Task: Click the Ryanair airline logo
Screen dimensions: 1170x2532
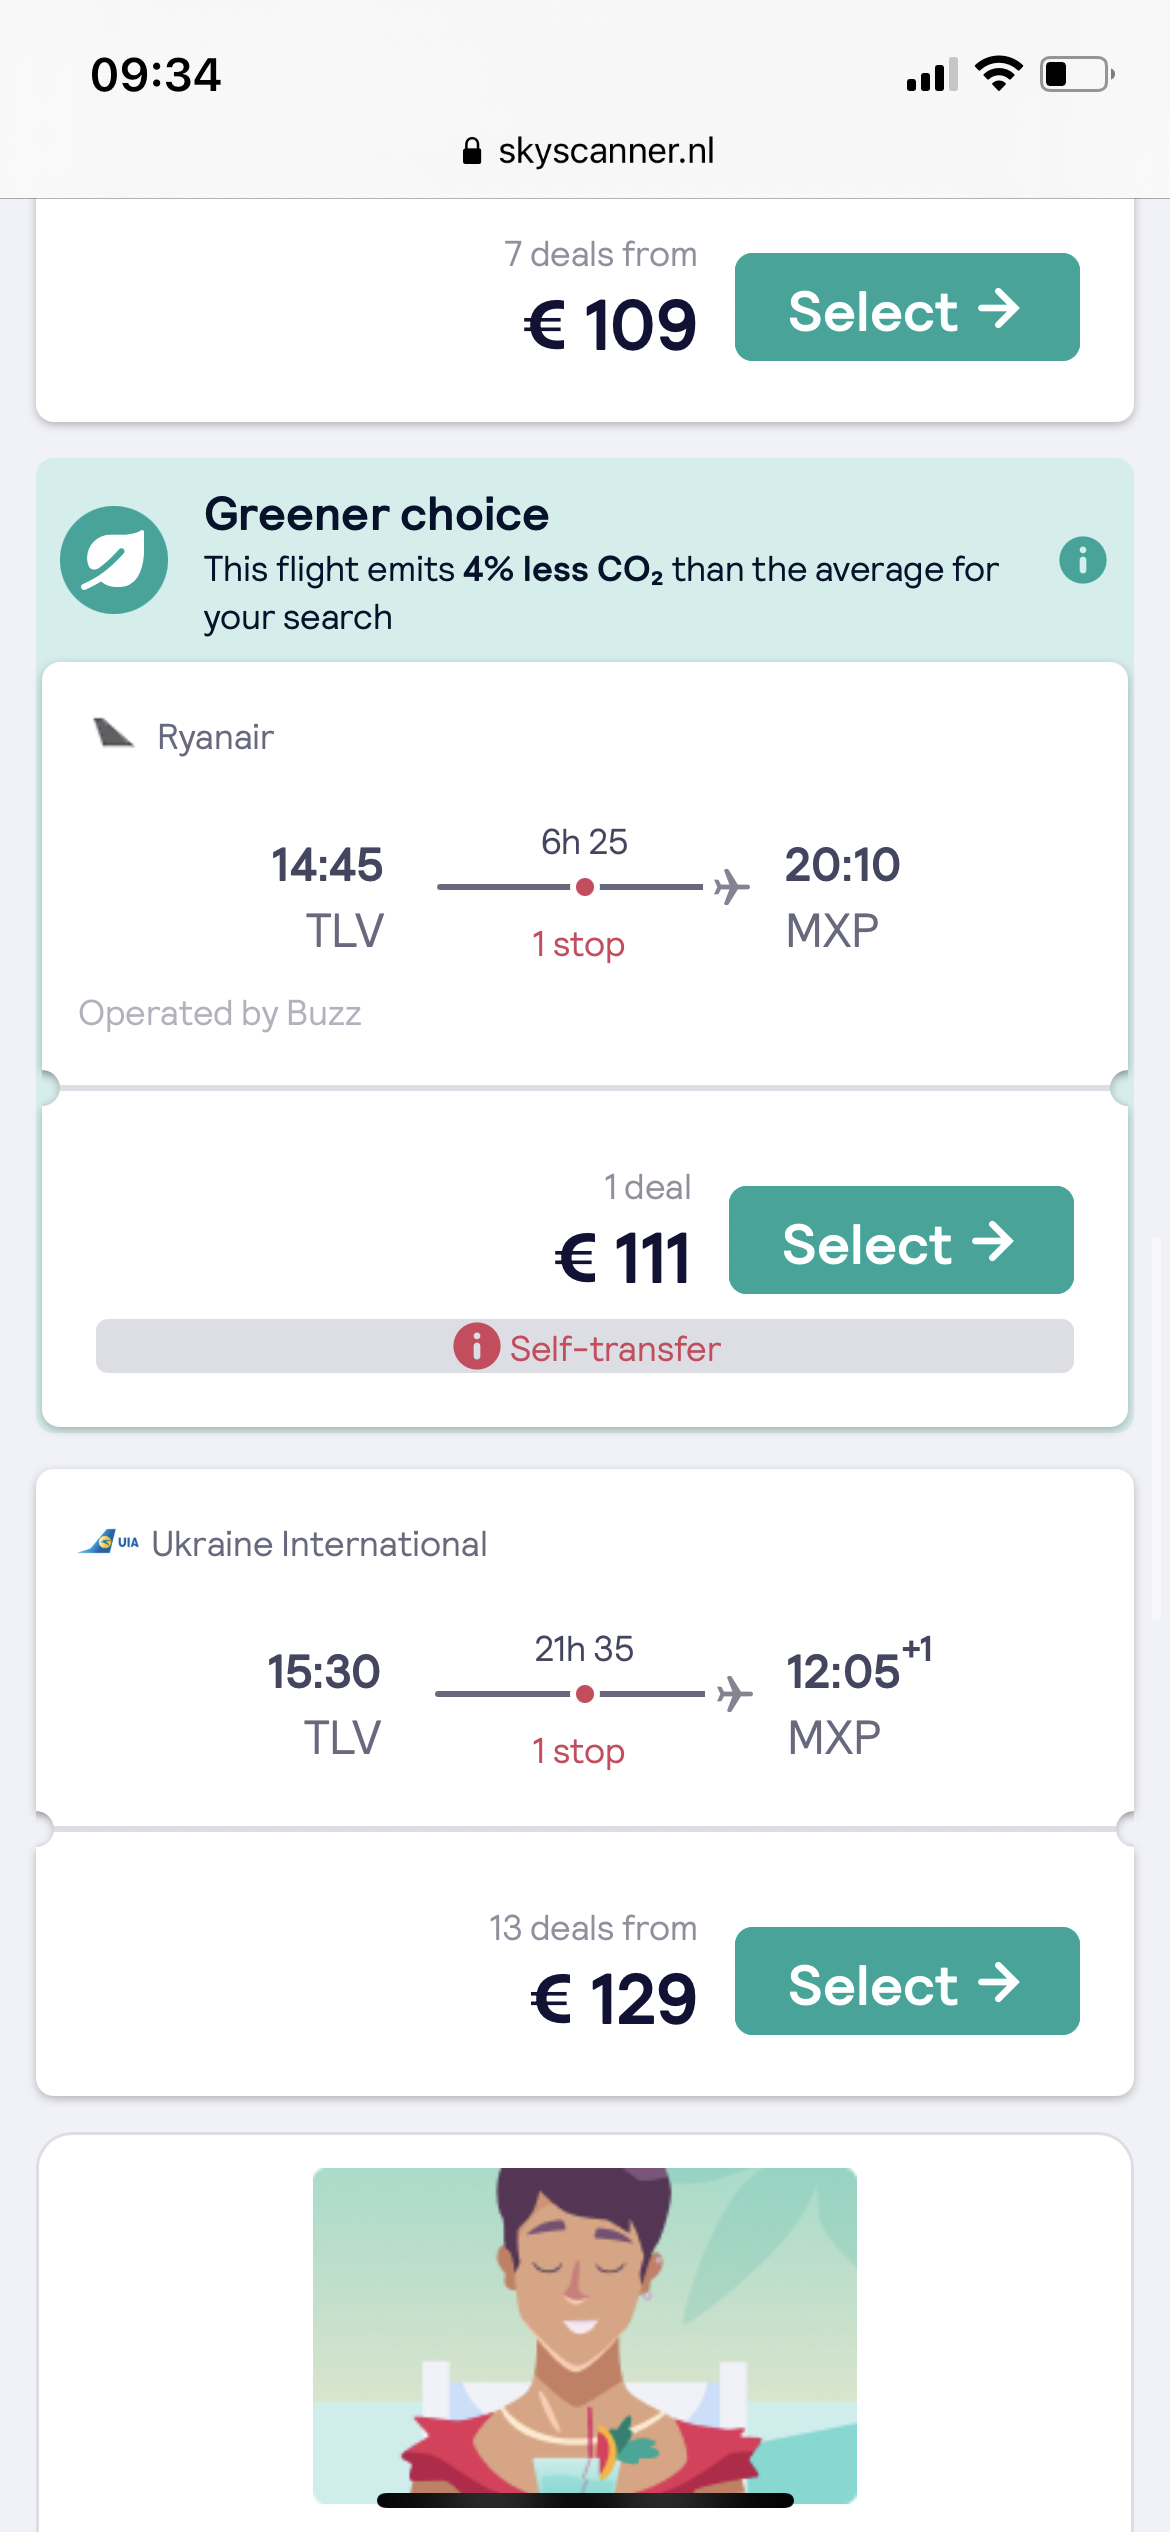Action: [x=114, y=734]
